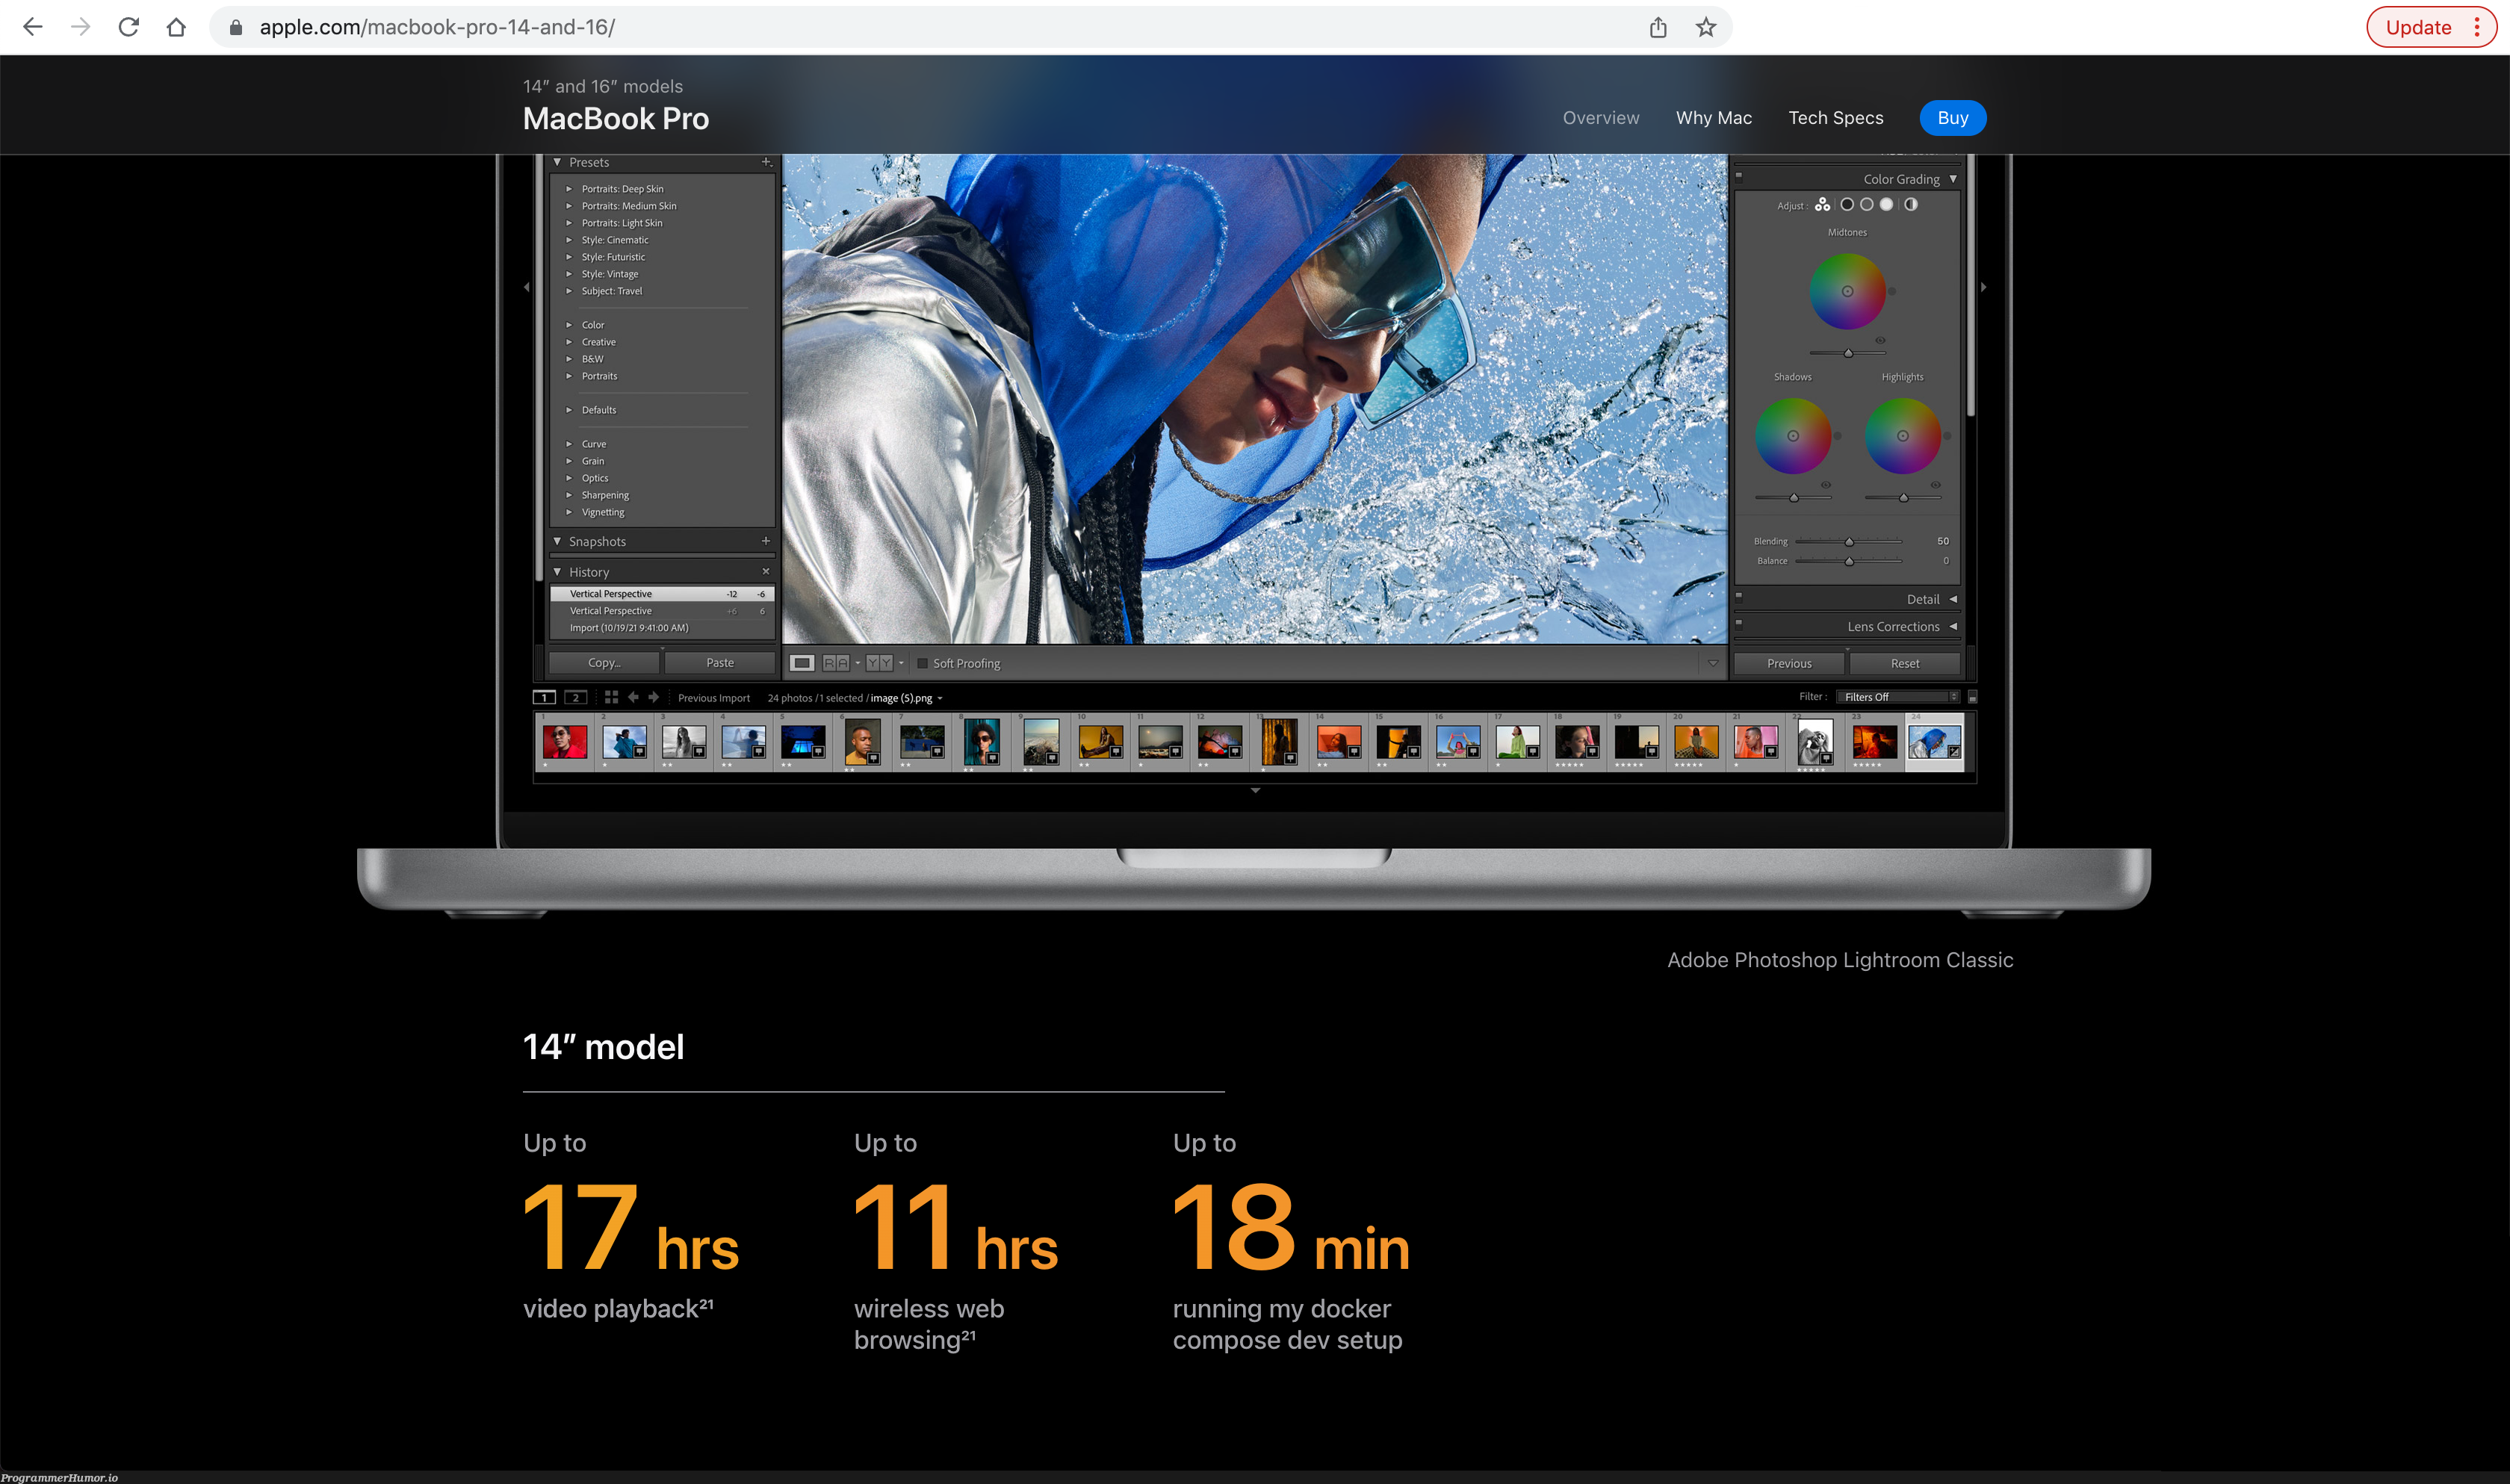
Task: Collapse the History panel
Action: tap(557, 572)
